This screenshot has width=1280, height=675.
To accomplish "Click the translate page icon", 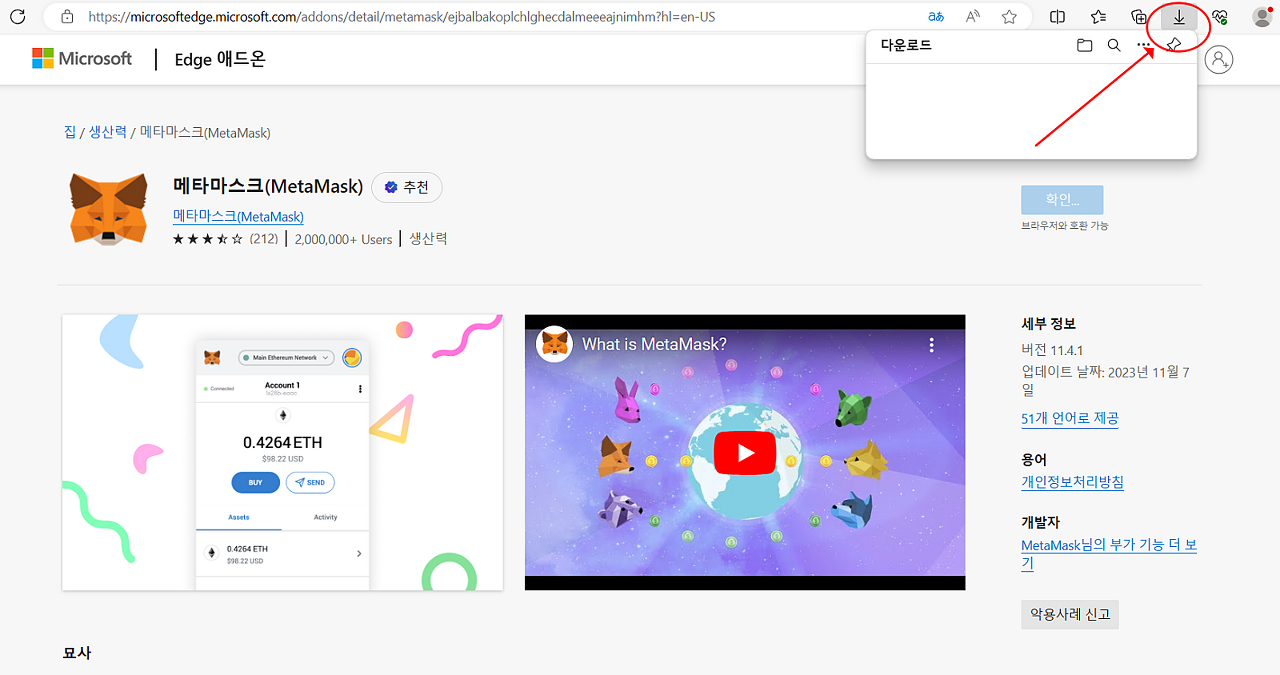I will pos(936,17).
